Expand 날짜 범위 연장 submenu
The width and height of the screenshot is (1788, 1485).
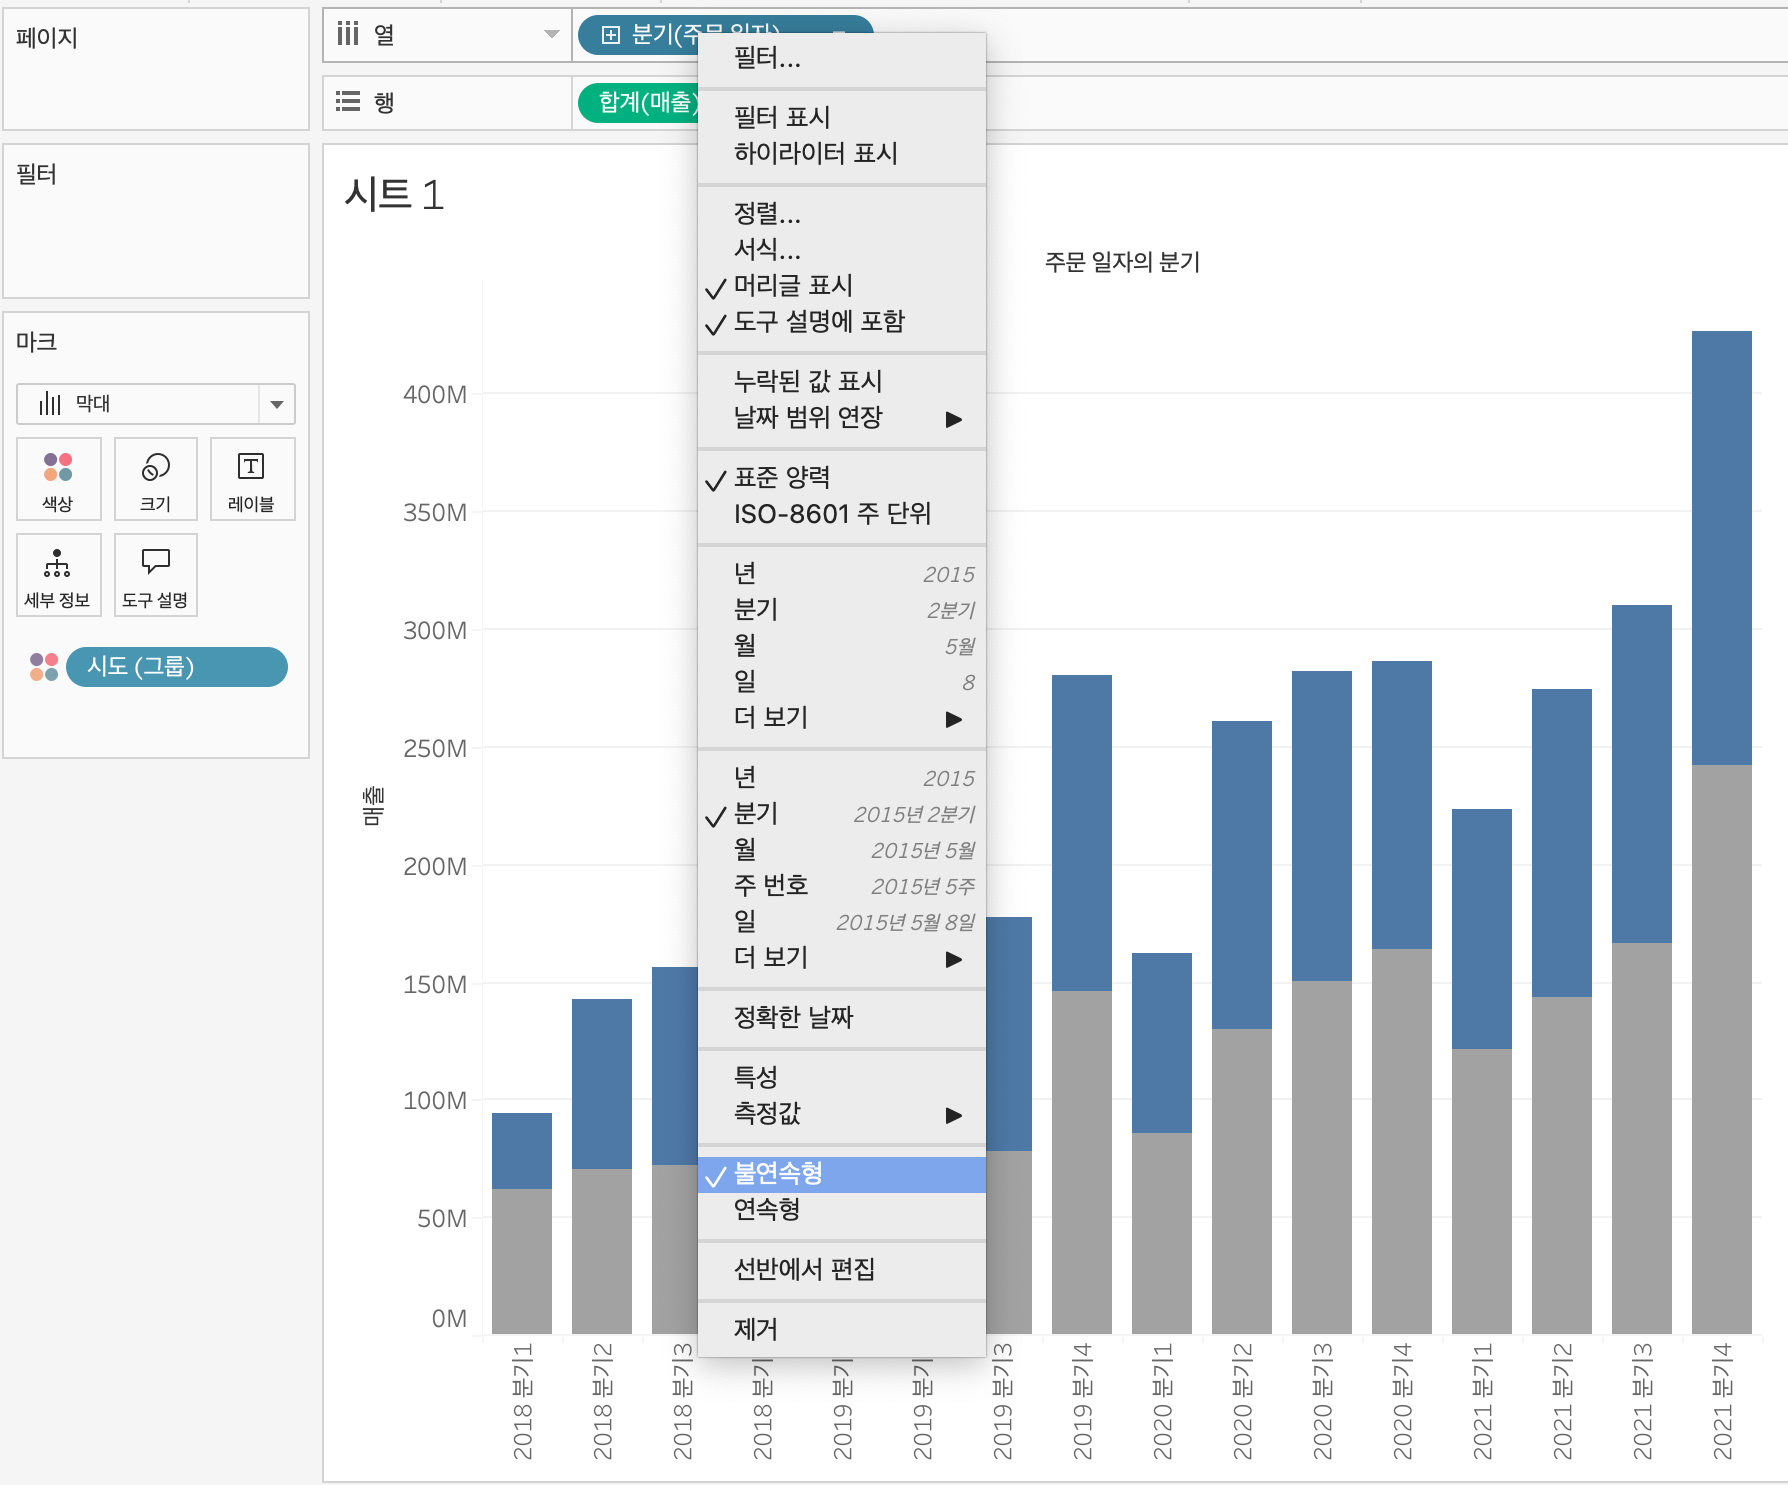click(x=842, y=418)
